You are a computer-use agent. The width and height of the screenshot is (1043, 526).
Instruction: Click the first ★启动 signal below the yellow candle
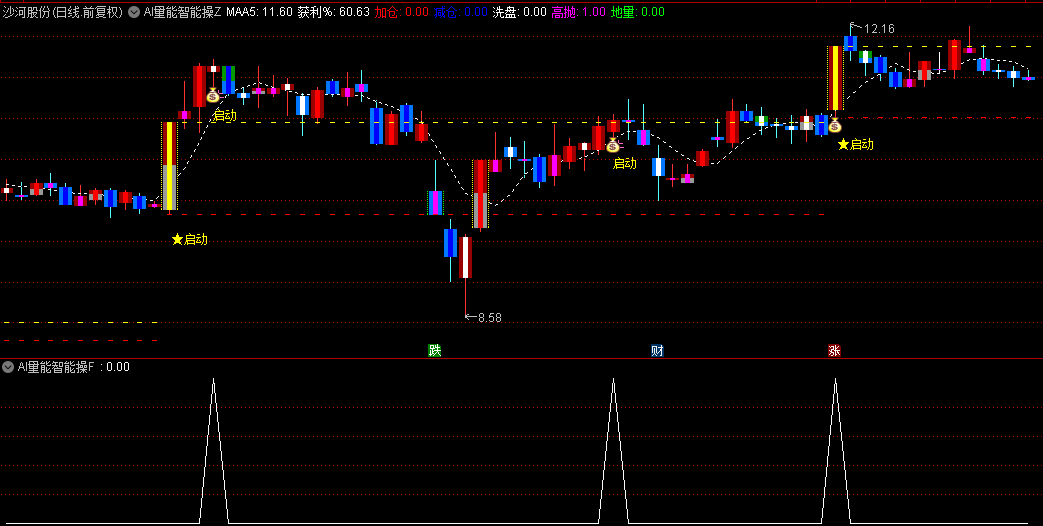point(190,239)
